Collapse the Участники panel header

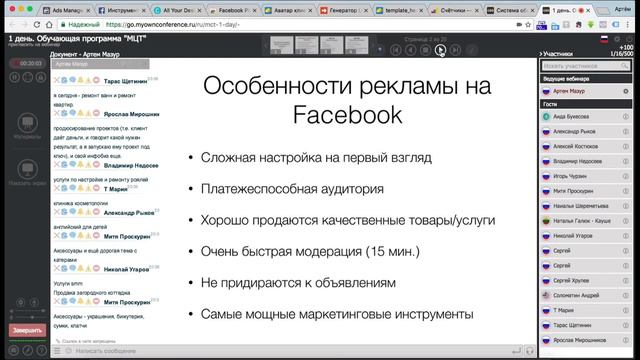[x=556, y=54]
